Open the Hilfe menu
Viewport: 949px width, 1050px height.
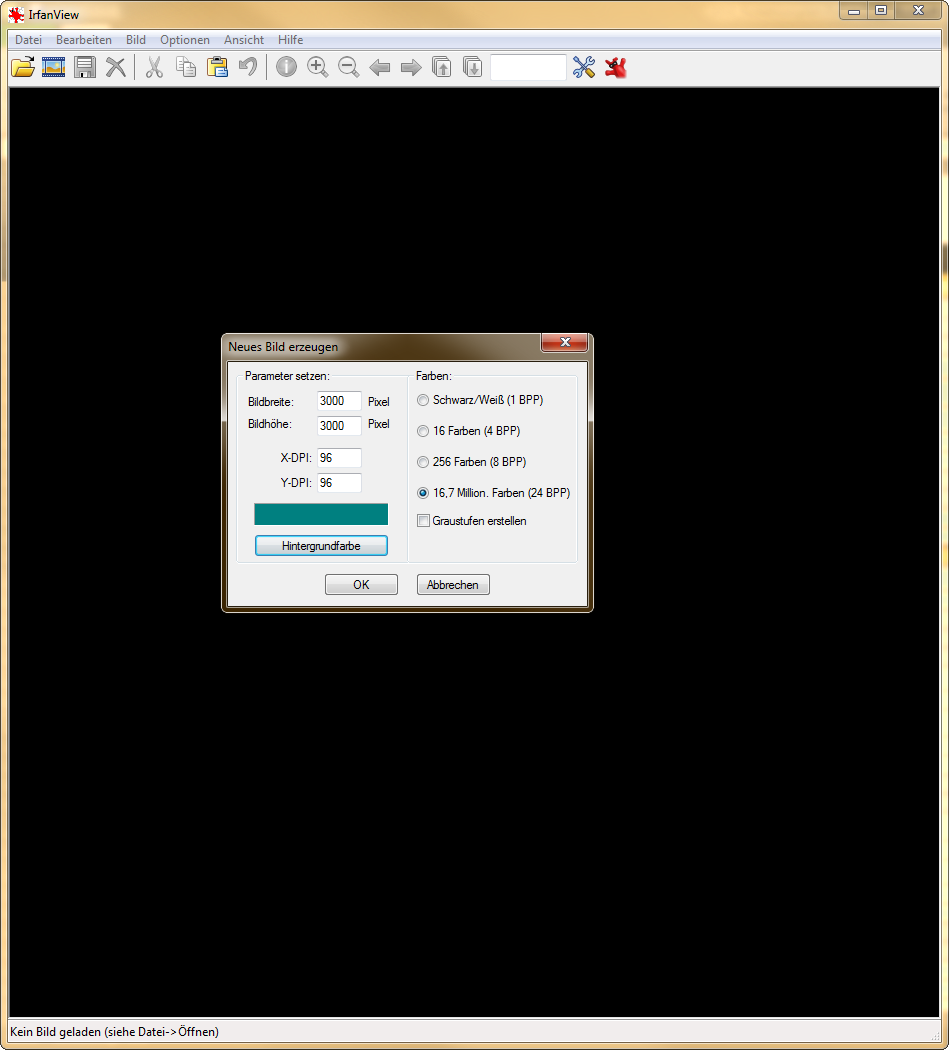click(291, 40)
